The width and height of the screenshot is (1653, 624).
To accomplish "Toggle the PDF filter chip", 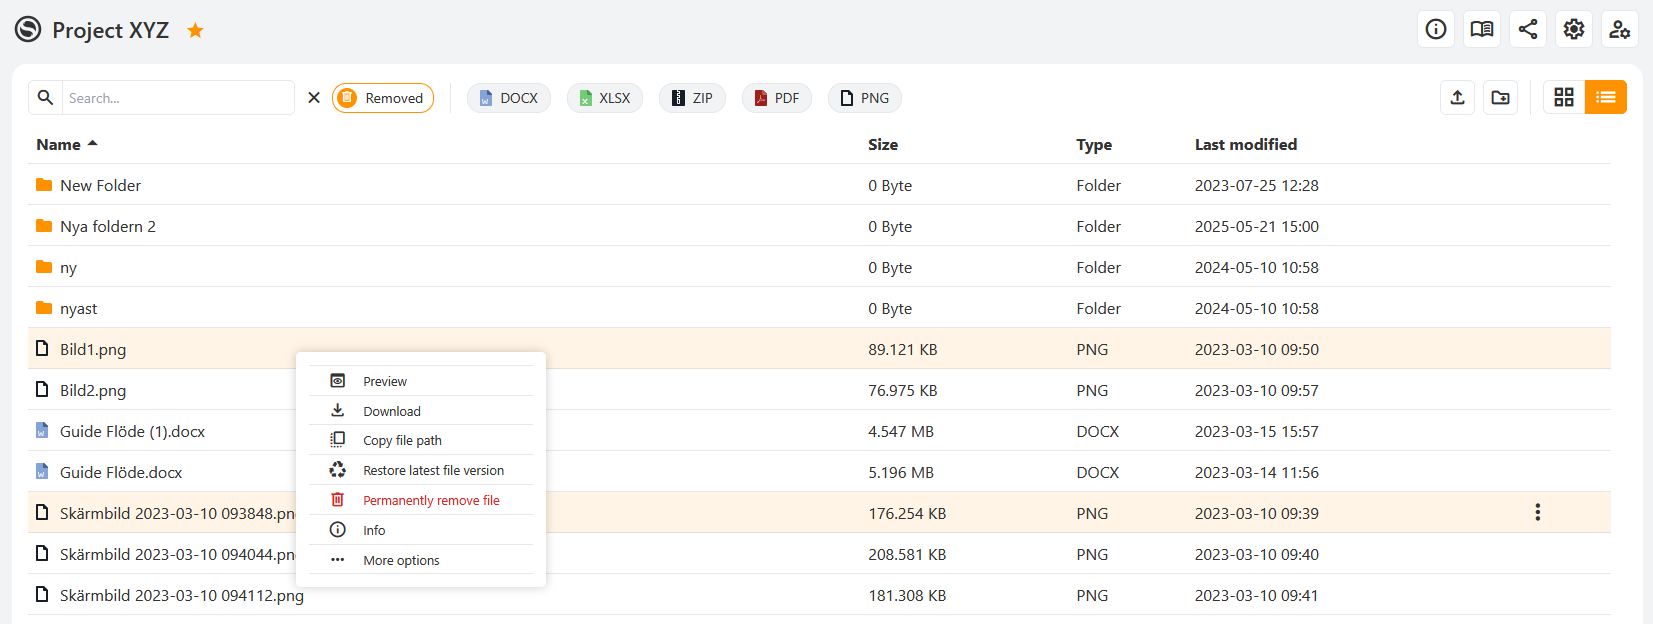I will (777, 98).
